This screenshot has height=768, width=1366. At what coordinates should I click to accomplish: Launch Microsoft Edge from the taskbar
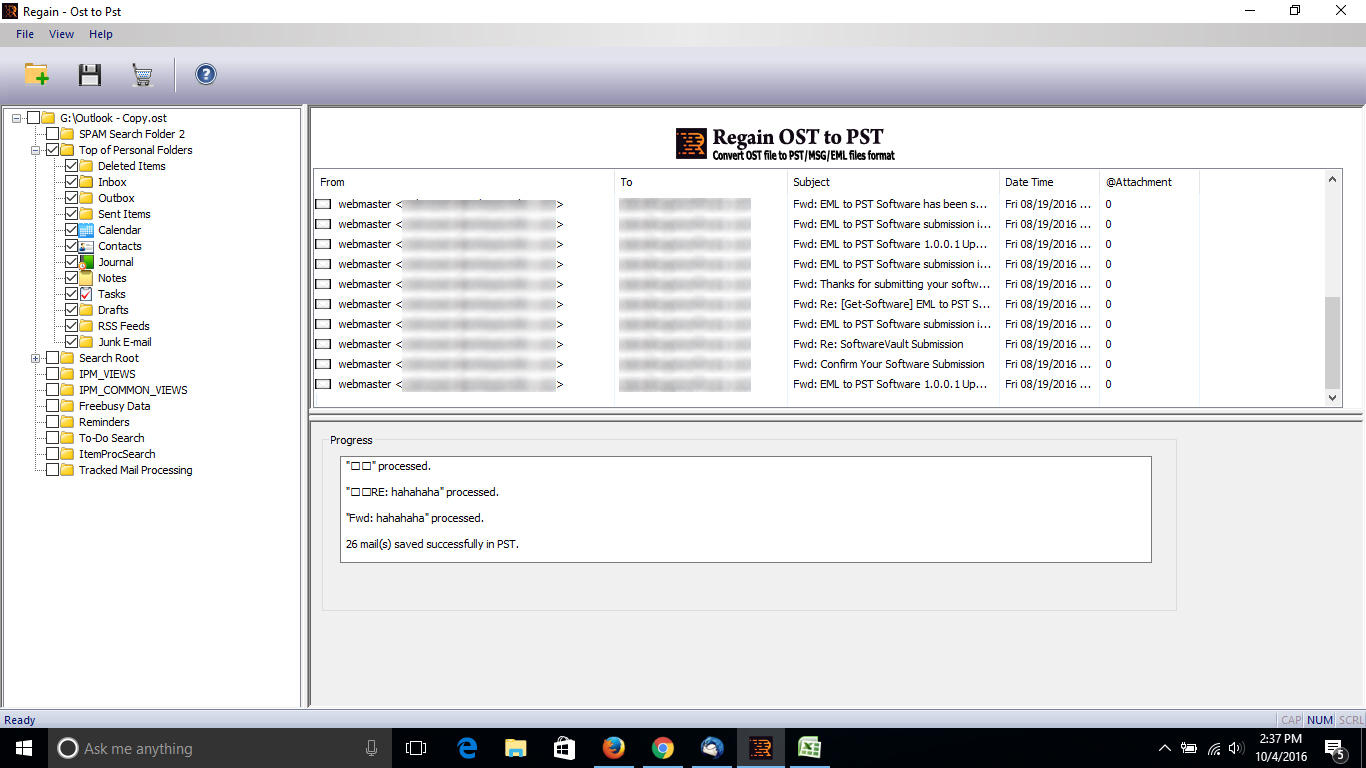click(x=467, y=748)
